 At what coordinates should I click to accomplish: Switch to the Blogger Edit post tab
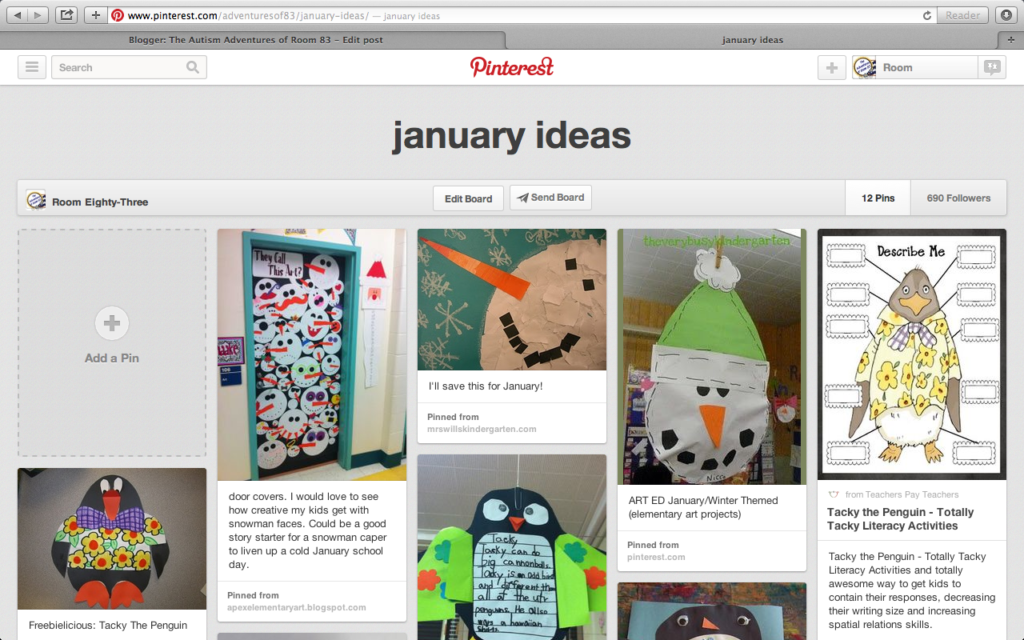click(255, 40)
